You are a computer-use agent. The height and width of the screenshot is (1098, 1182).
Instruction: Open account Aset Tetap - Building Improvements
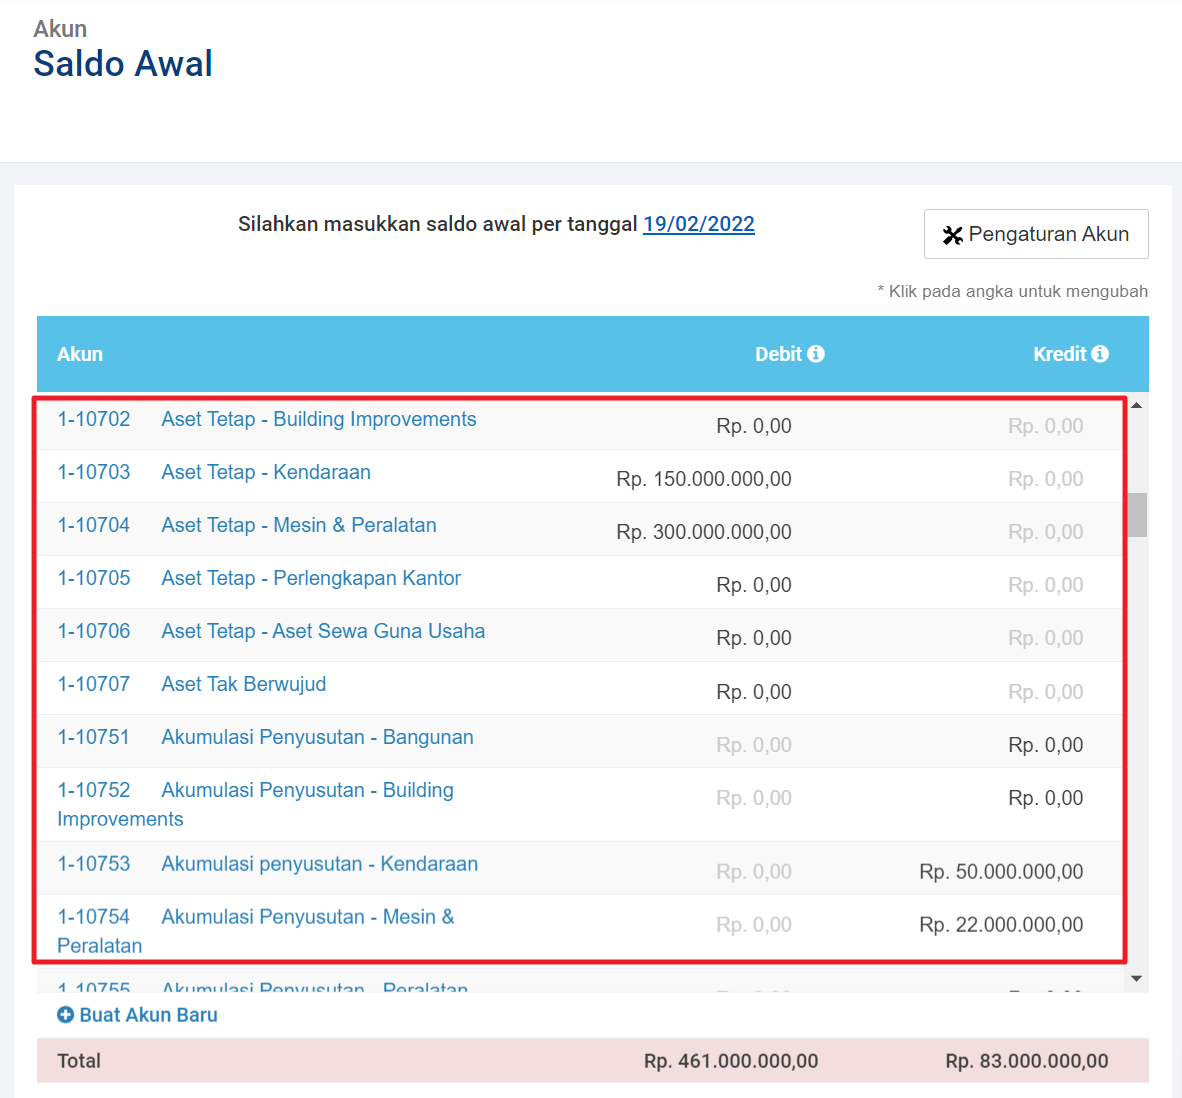coord(318,419)
